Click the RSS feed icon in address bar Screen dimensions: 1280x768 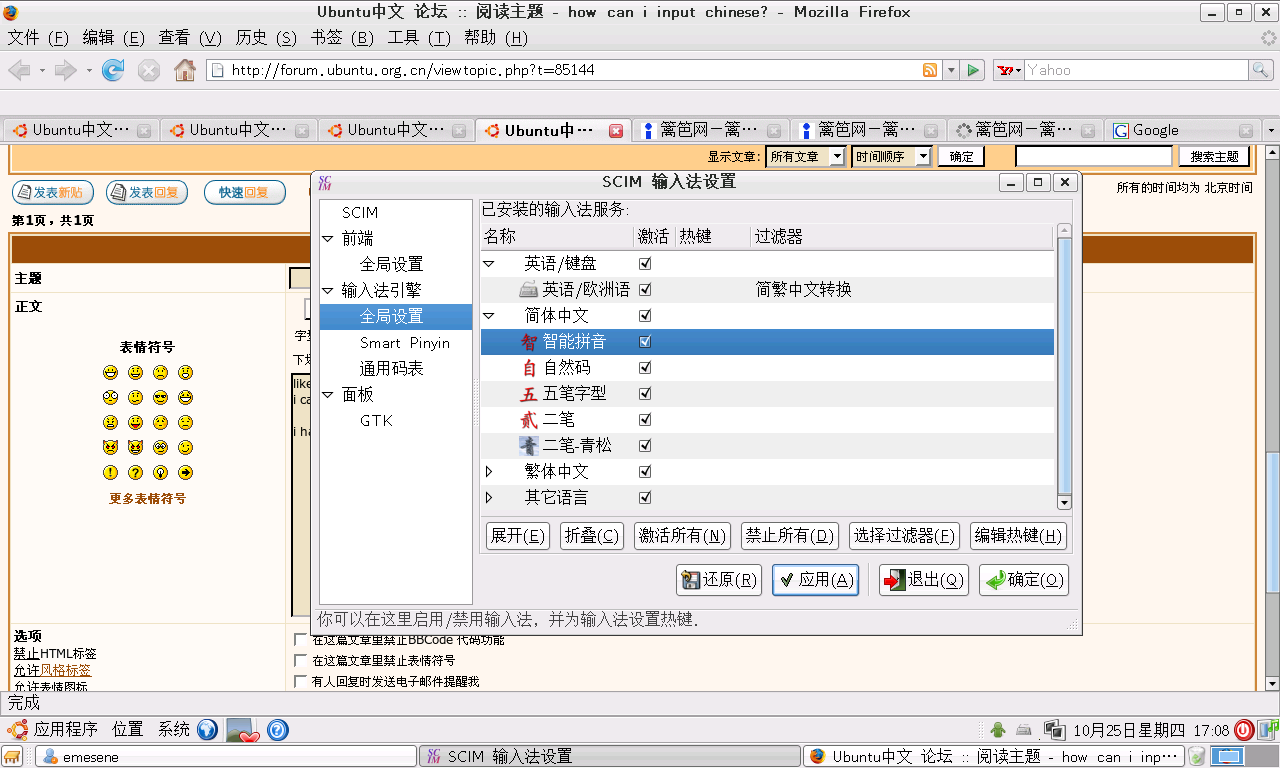[x=930, y=70]
